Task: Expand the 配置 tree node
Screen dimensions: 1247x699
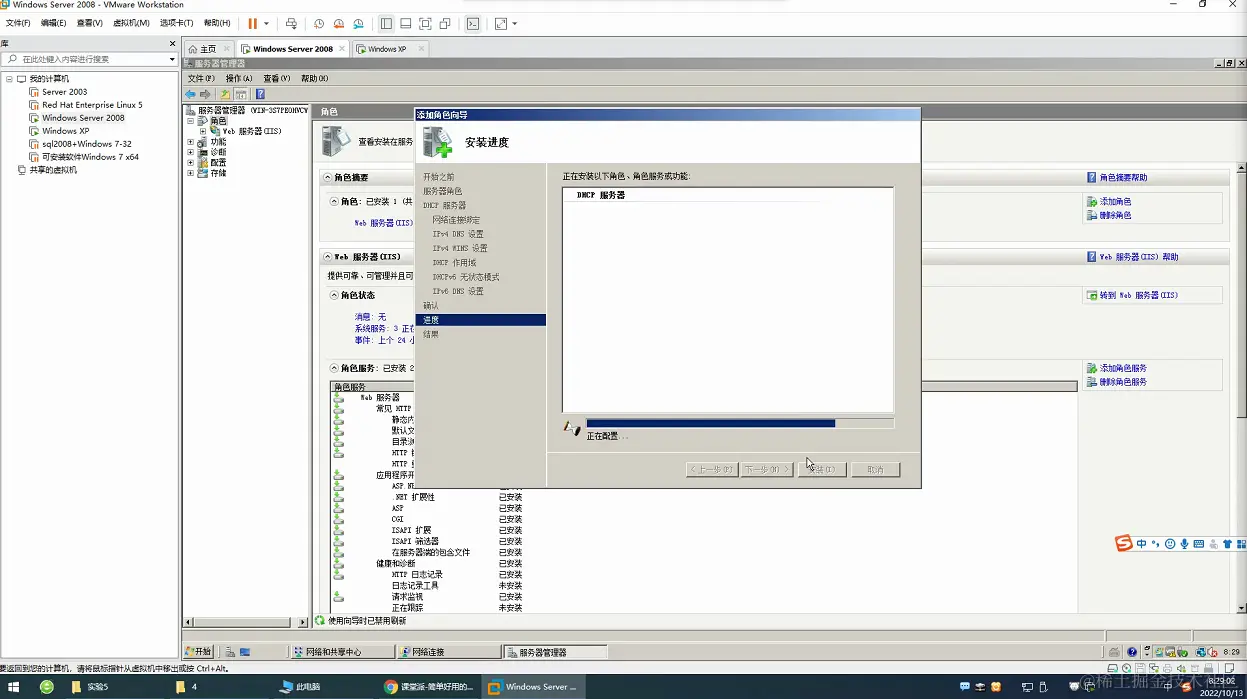Action: pyautogui.click(x=190, y=162)
